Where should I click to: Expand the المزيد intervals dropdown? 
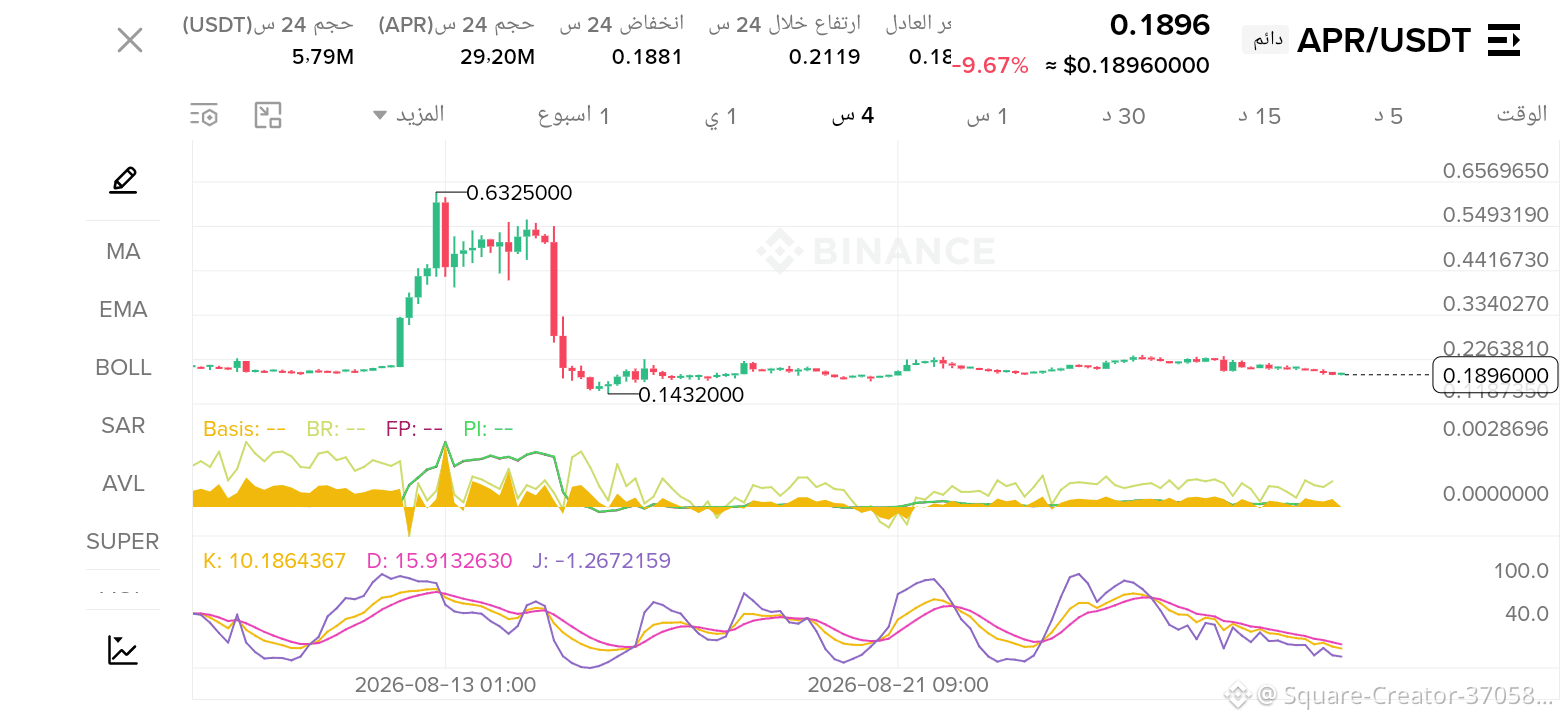click(x=409, y=114)
